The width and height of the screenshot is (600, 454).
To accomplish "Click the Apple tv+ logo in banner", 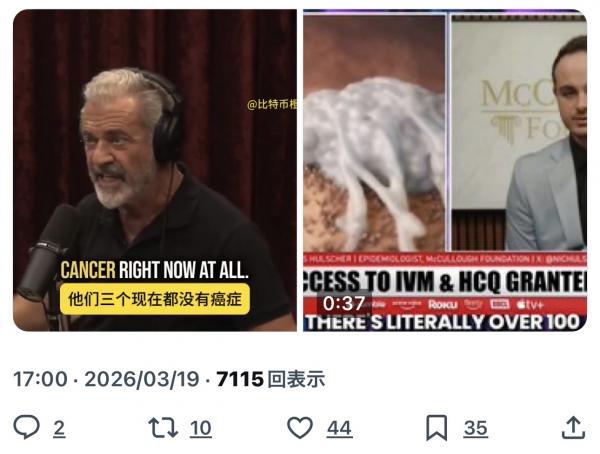I will [x=530, y=305].
